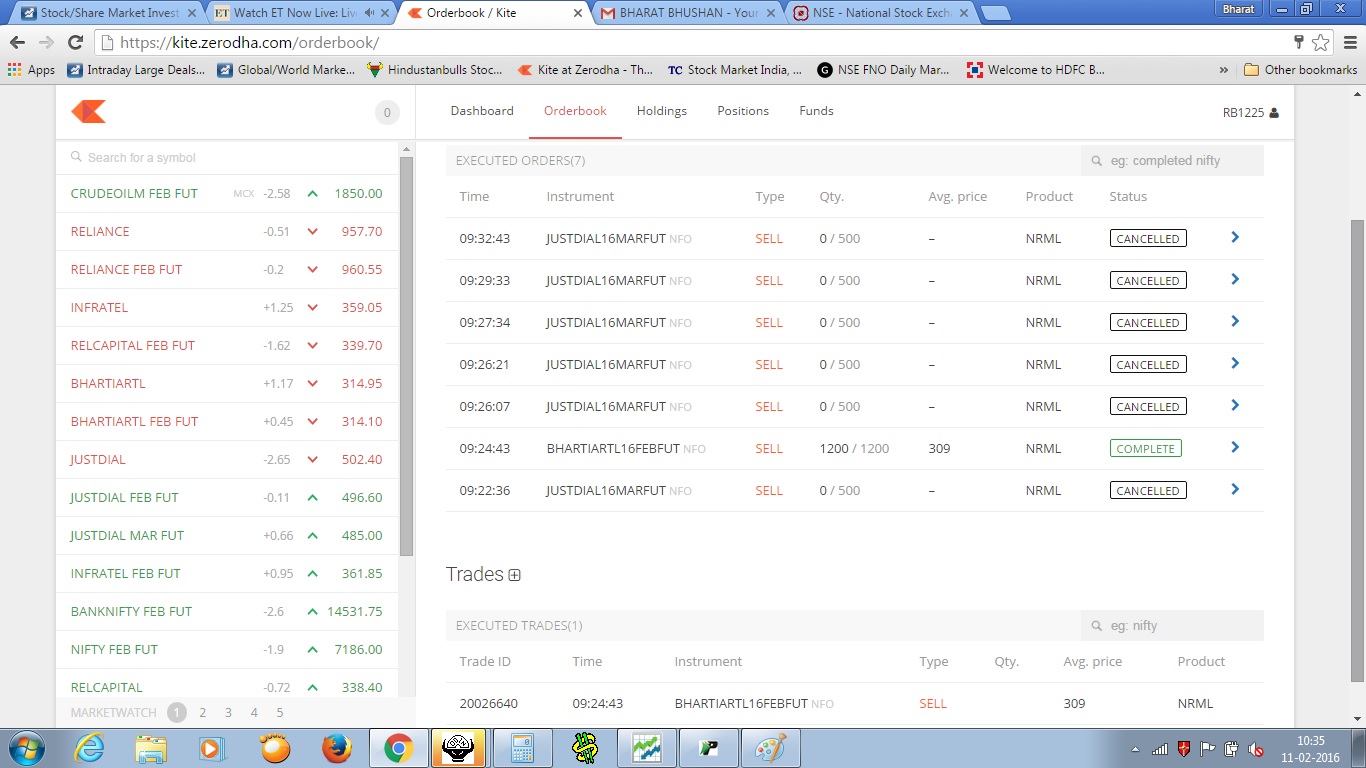Image resolution: width=1366 pixels, height=768 pixels.
Task: Click trade ID 20026640
Action: pos(489,704)
